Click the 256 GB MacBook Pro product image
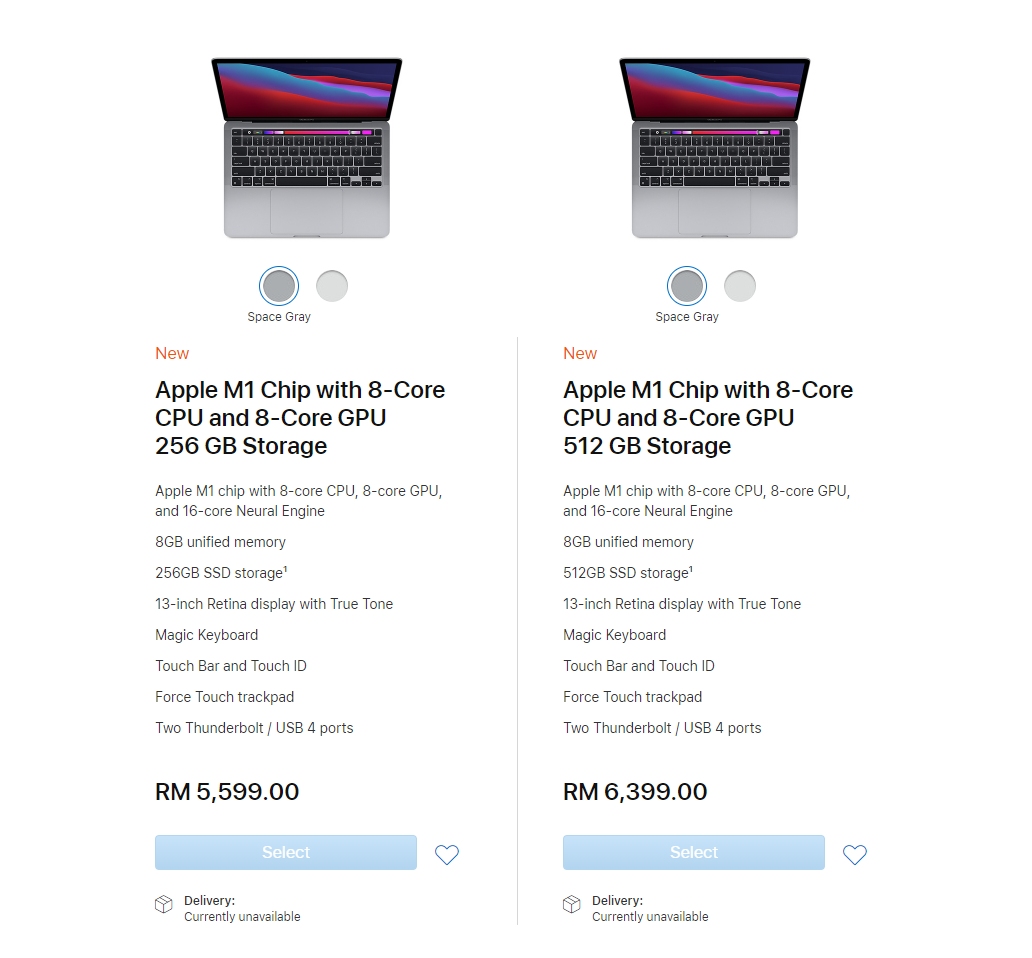Screen dimensions: 1032x958 click(306, 148)
